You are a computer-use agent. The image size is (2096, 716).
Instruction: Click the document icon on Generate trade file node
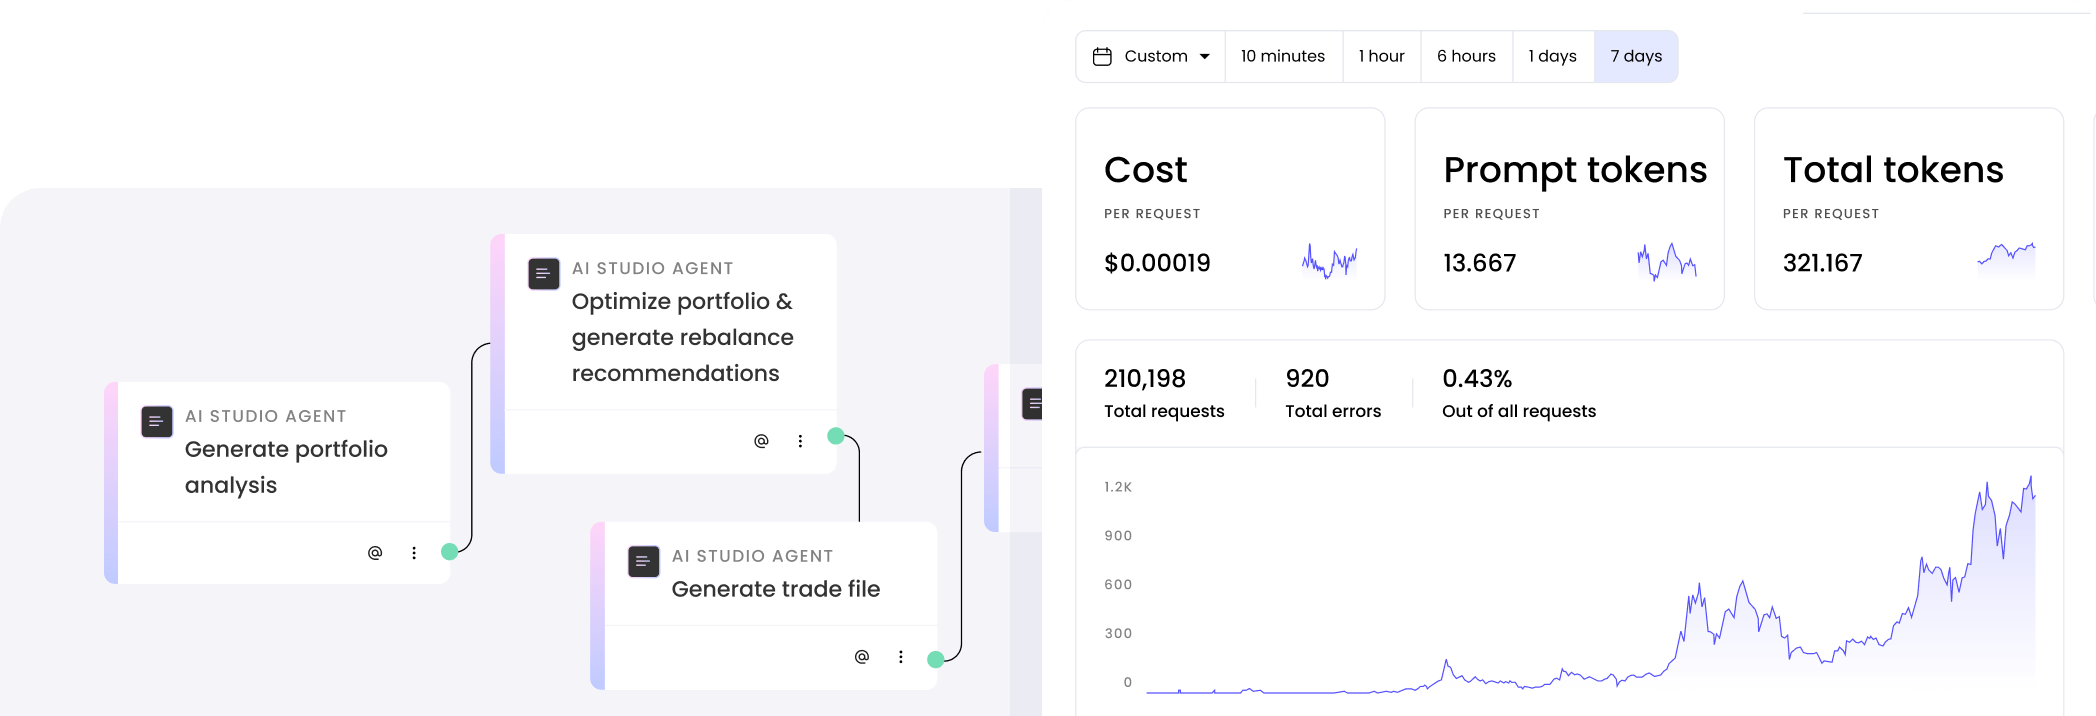click(643, 561)
